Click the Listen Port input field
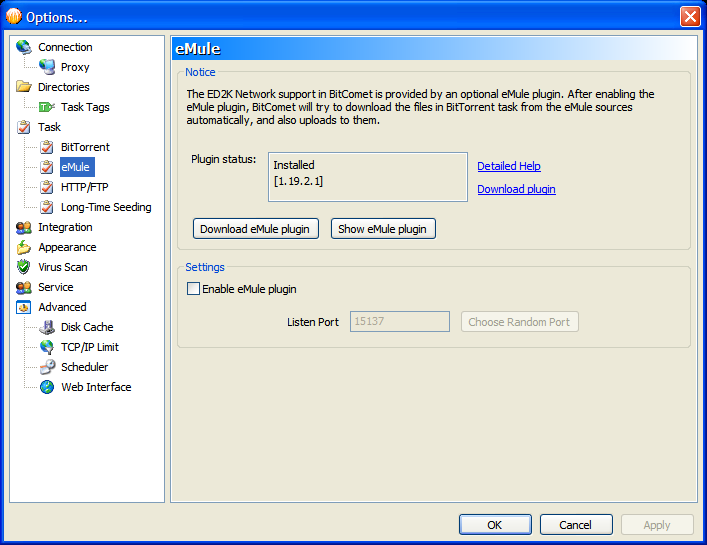Viewport: 707px width, 545px height. tap(399, 321)
